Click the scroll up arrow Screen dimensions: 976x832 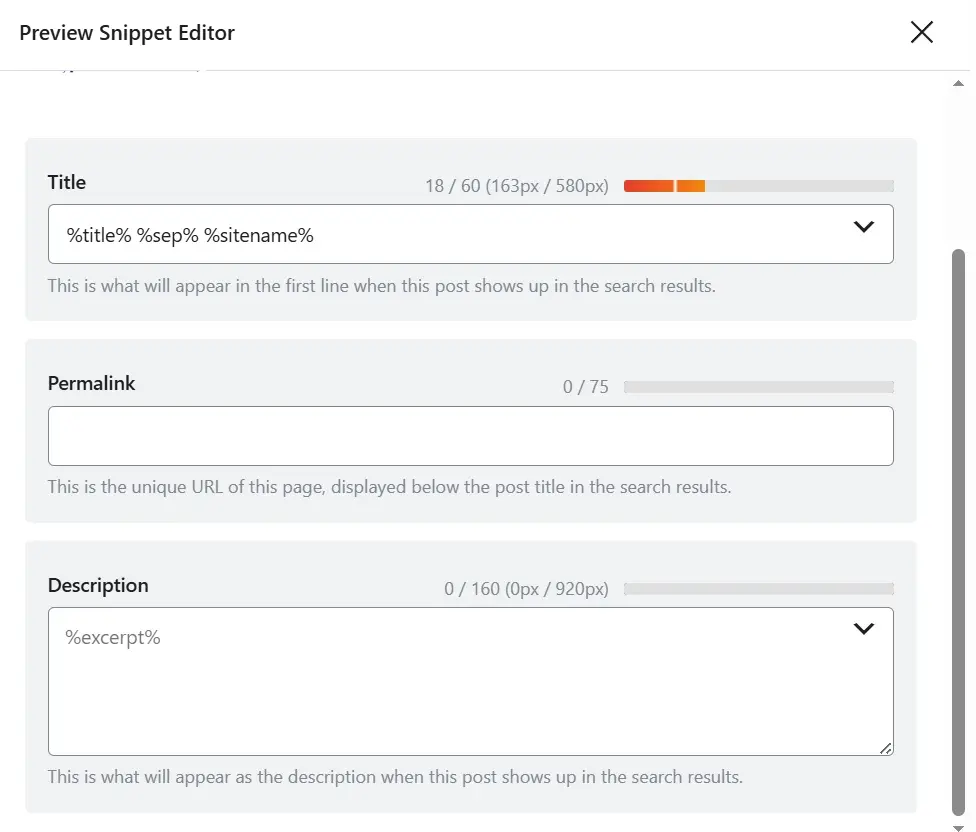[x=959, y=83]
